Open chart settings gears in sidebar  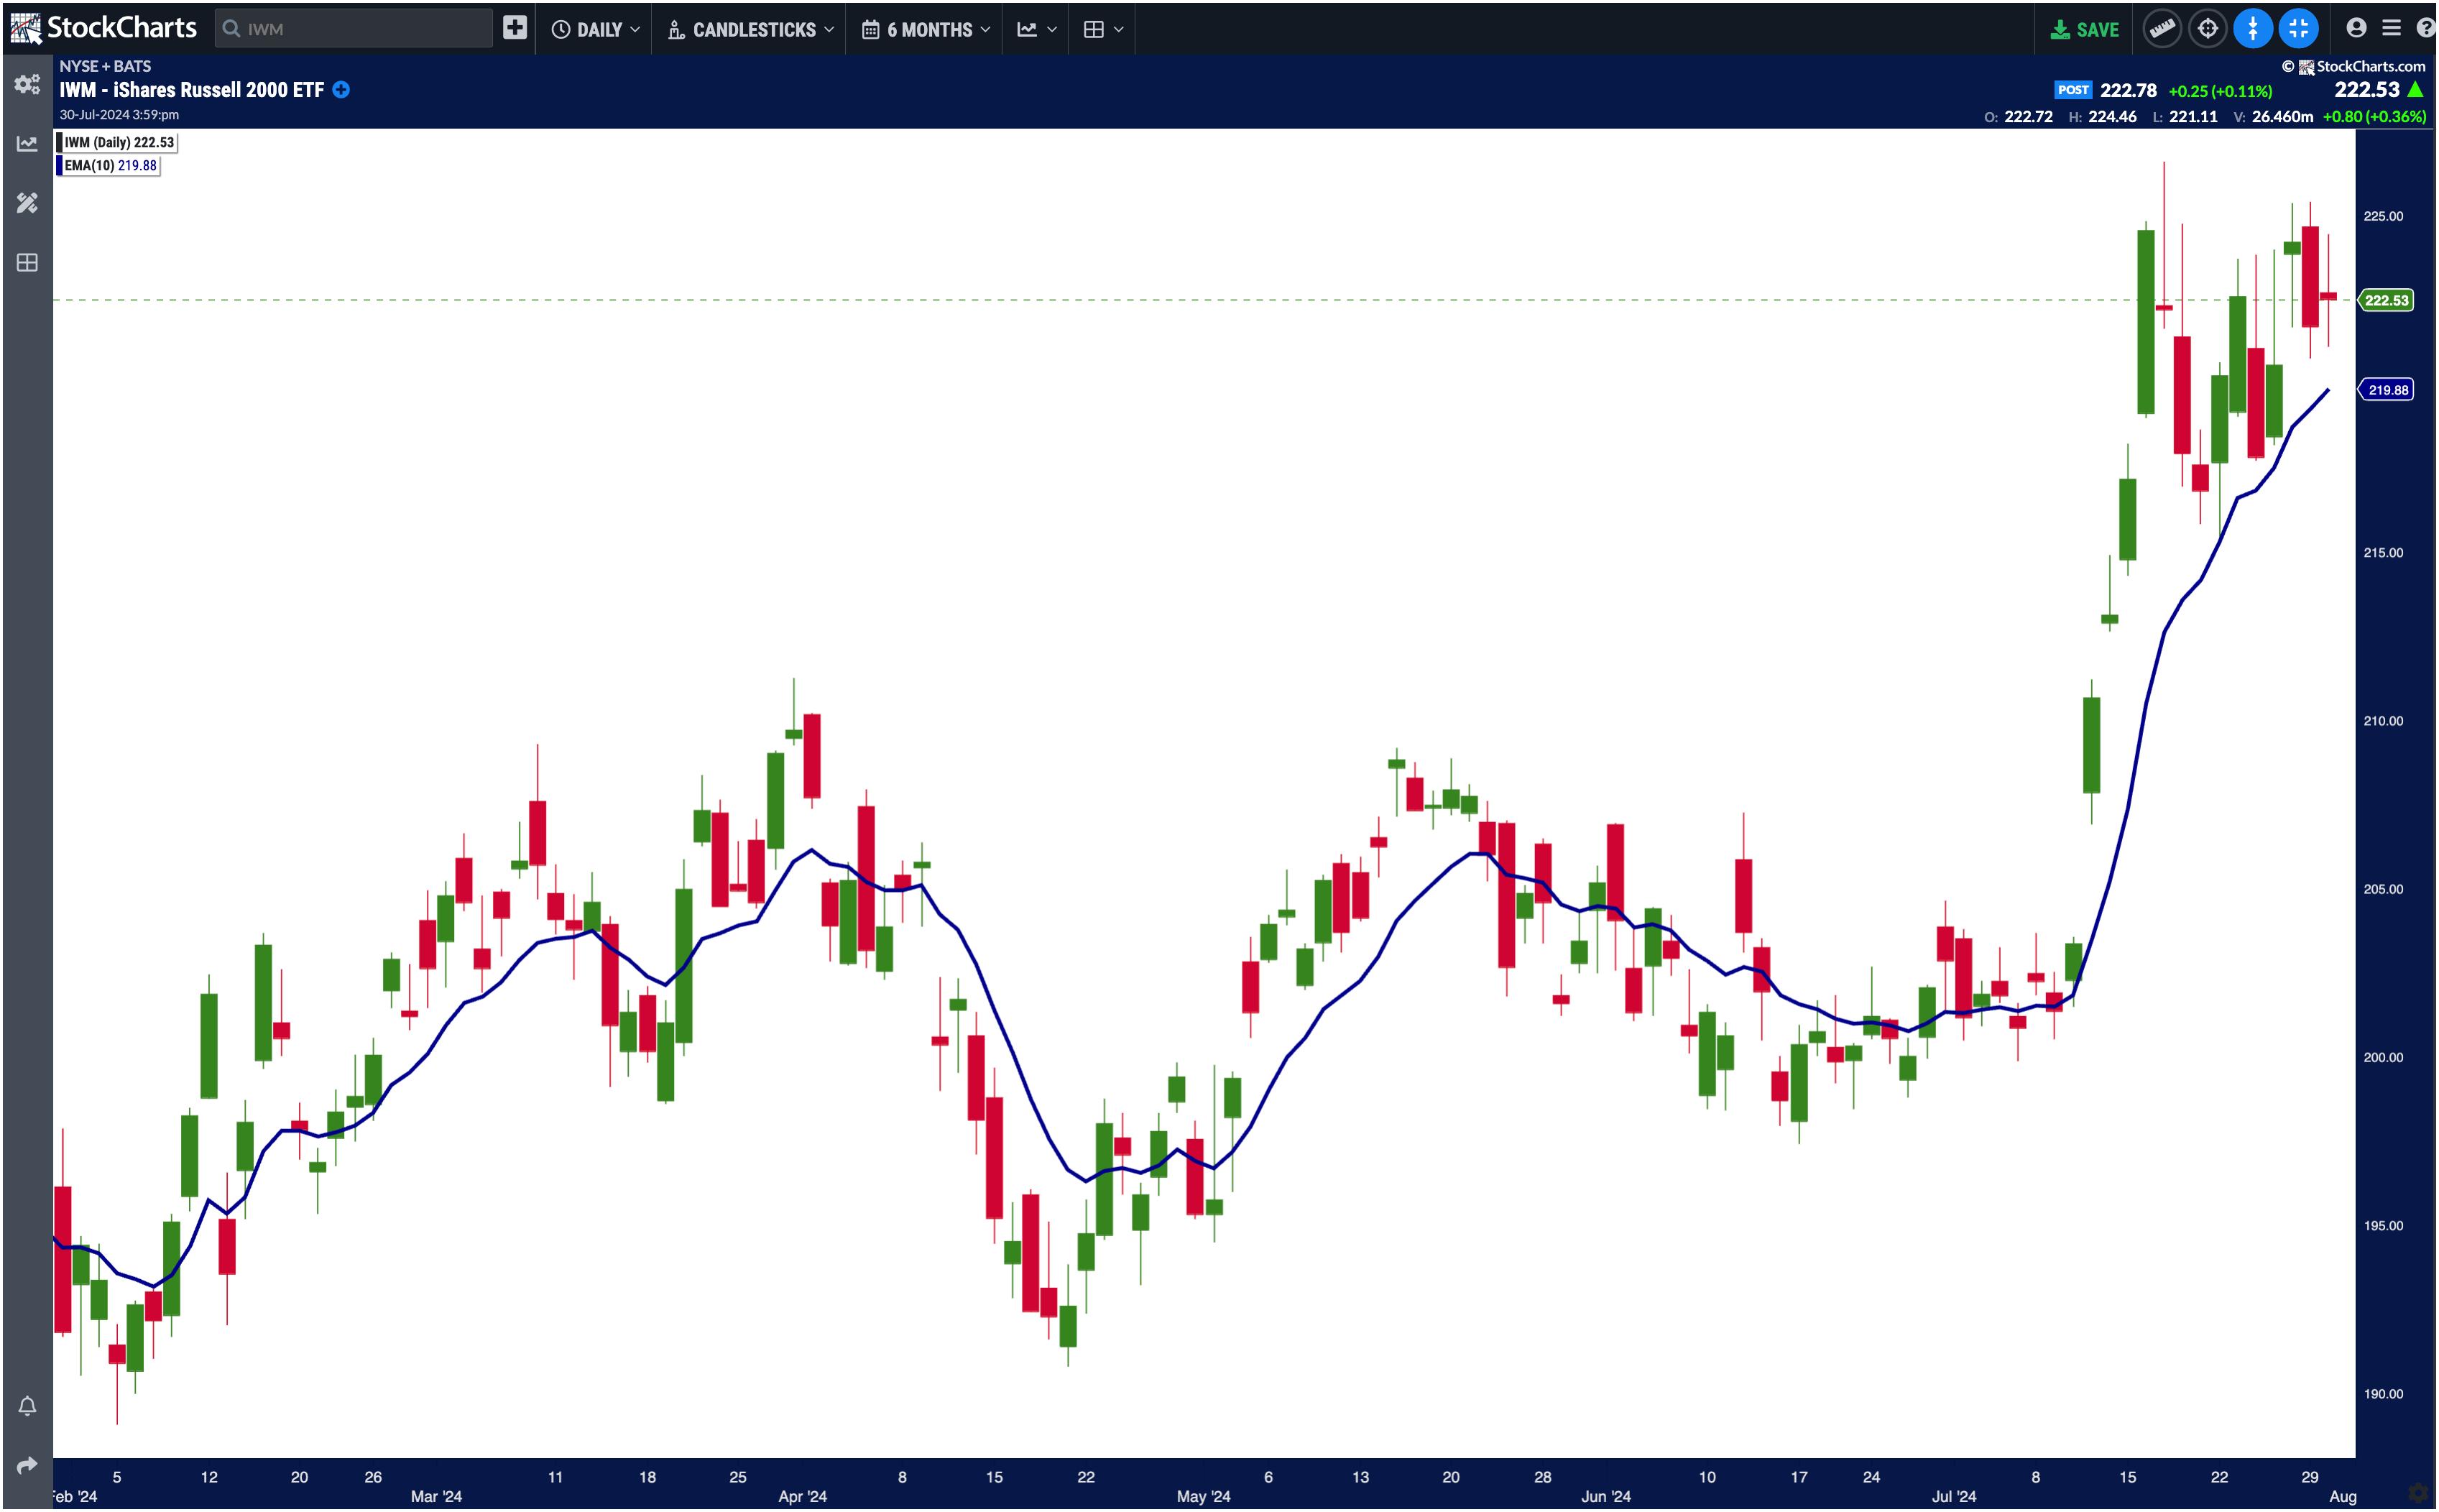(27, 84)
